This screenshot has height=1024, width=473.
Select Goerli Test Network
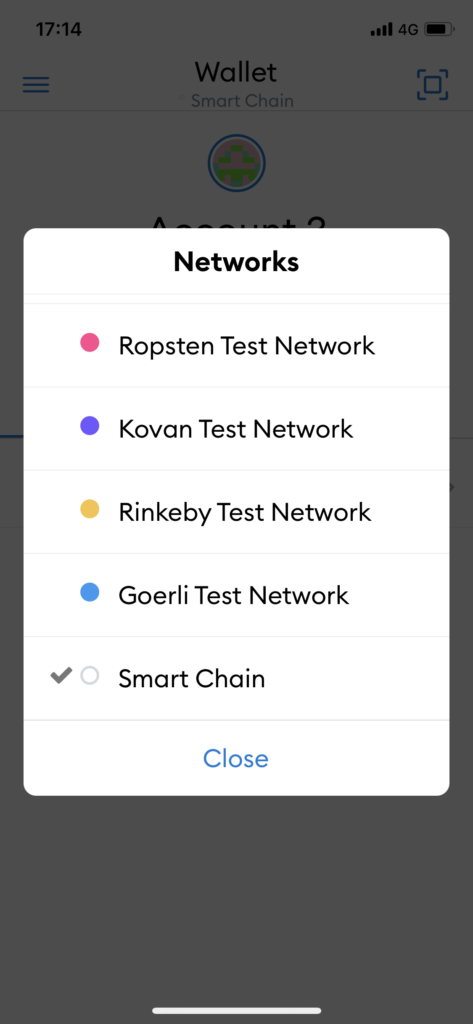tap(236, 595)
